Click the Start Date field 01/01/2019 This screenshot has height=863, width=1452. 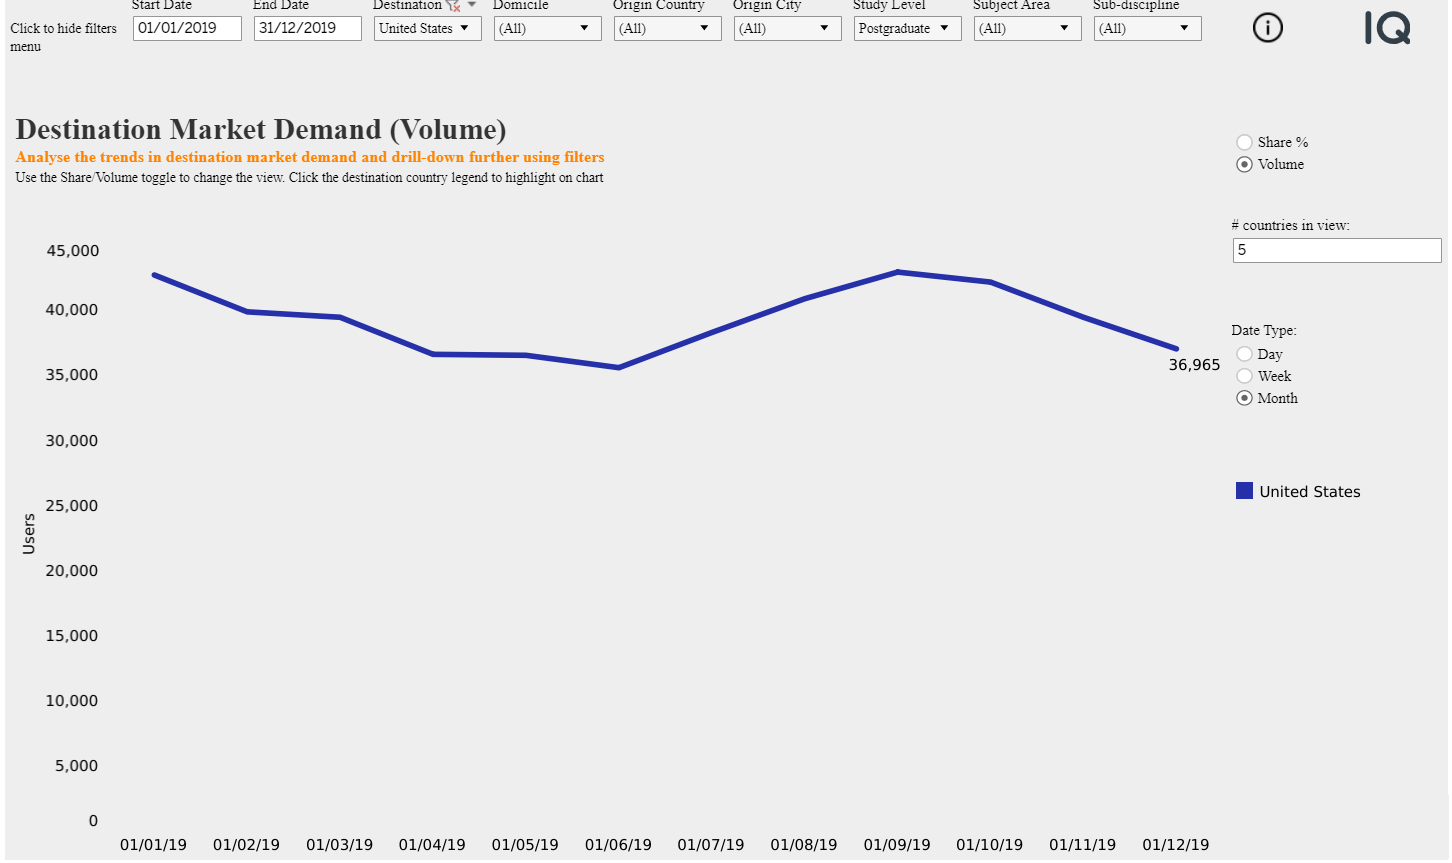click(187, 28)
